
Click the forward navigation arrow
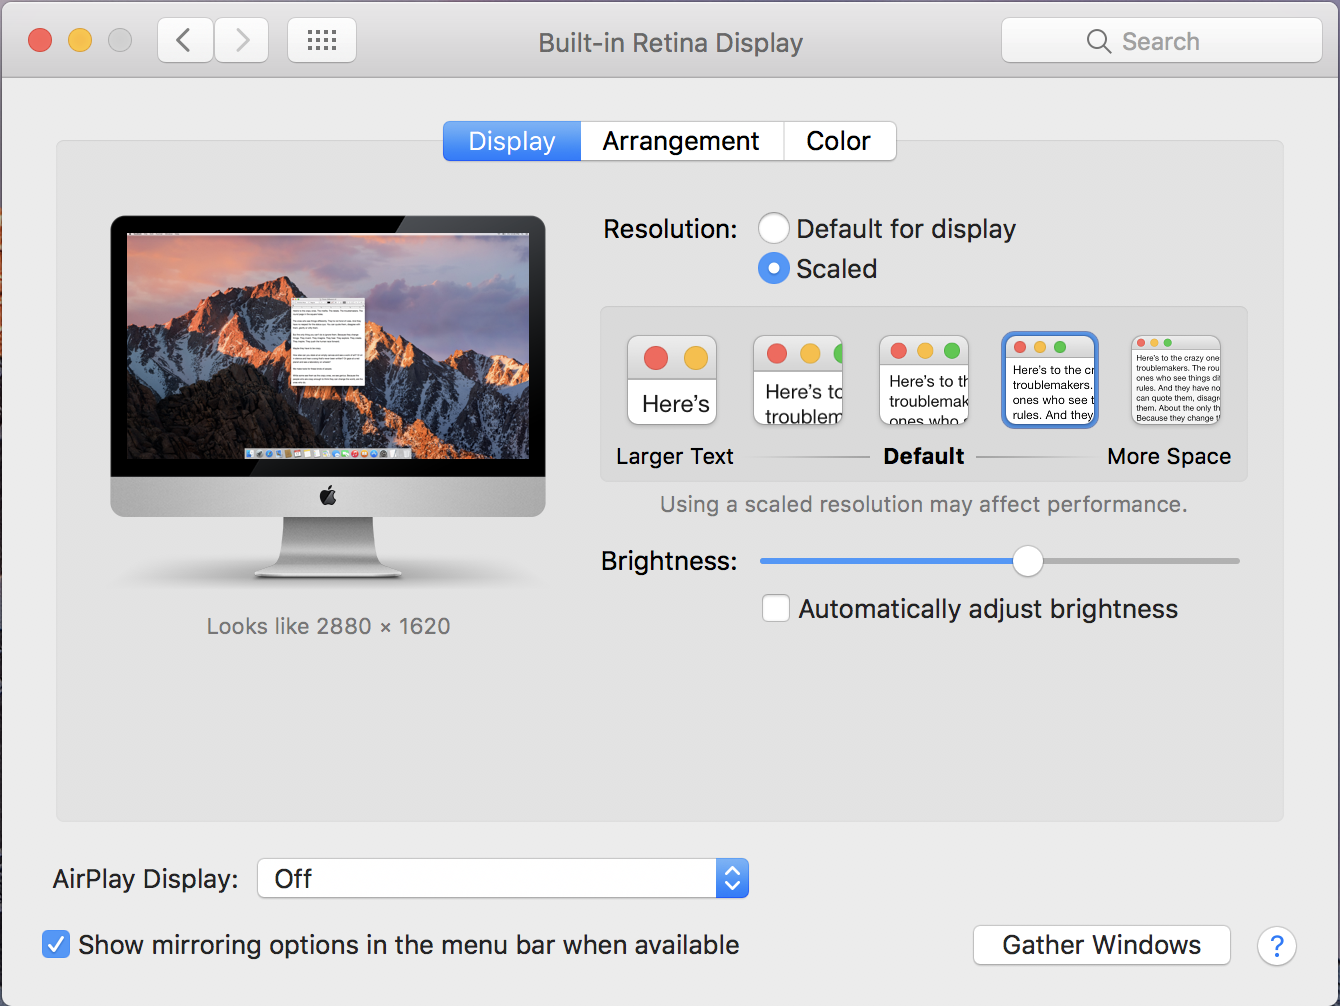(x=242, y=41)
